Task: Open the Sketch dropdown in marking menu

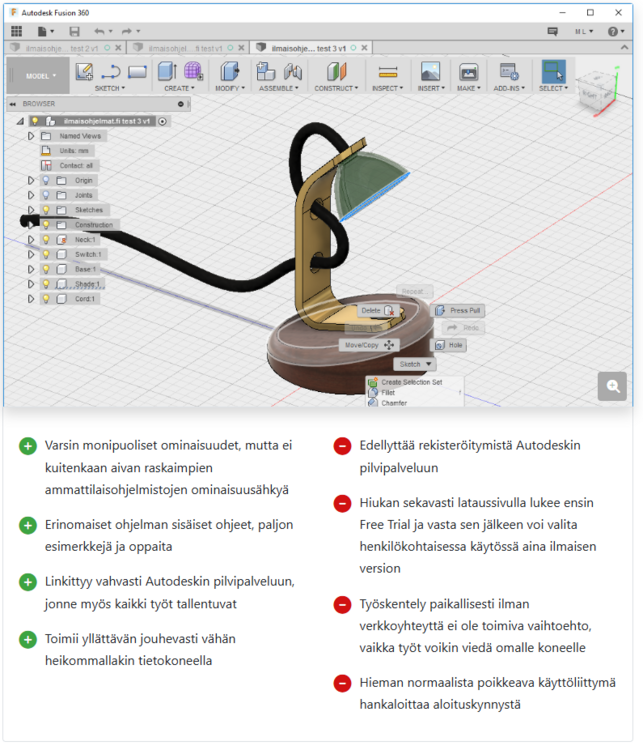Action: tap(415, 364)
